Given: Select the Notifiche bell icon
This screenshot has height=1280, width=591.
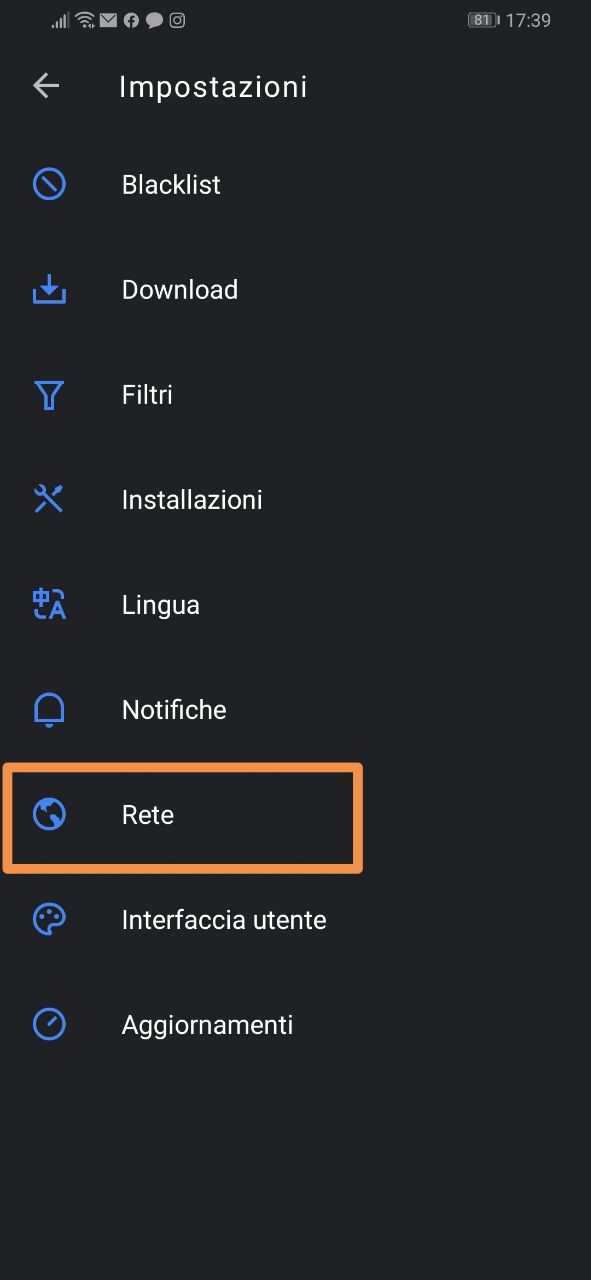Looking at the screenshot, I should point(48,709).
